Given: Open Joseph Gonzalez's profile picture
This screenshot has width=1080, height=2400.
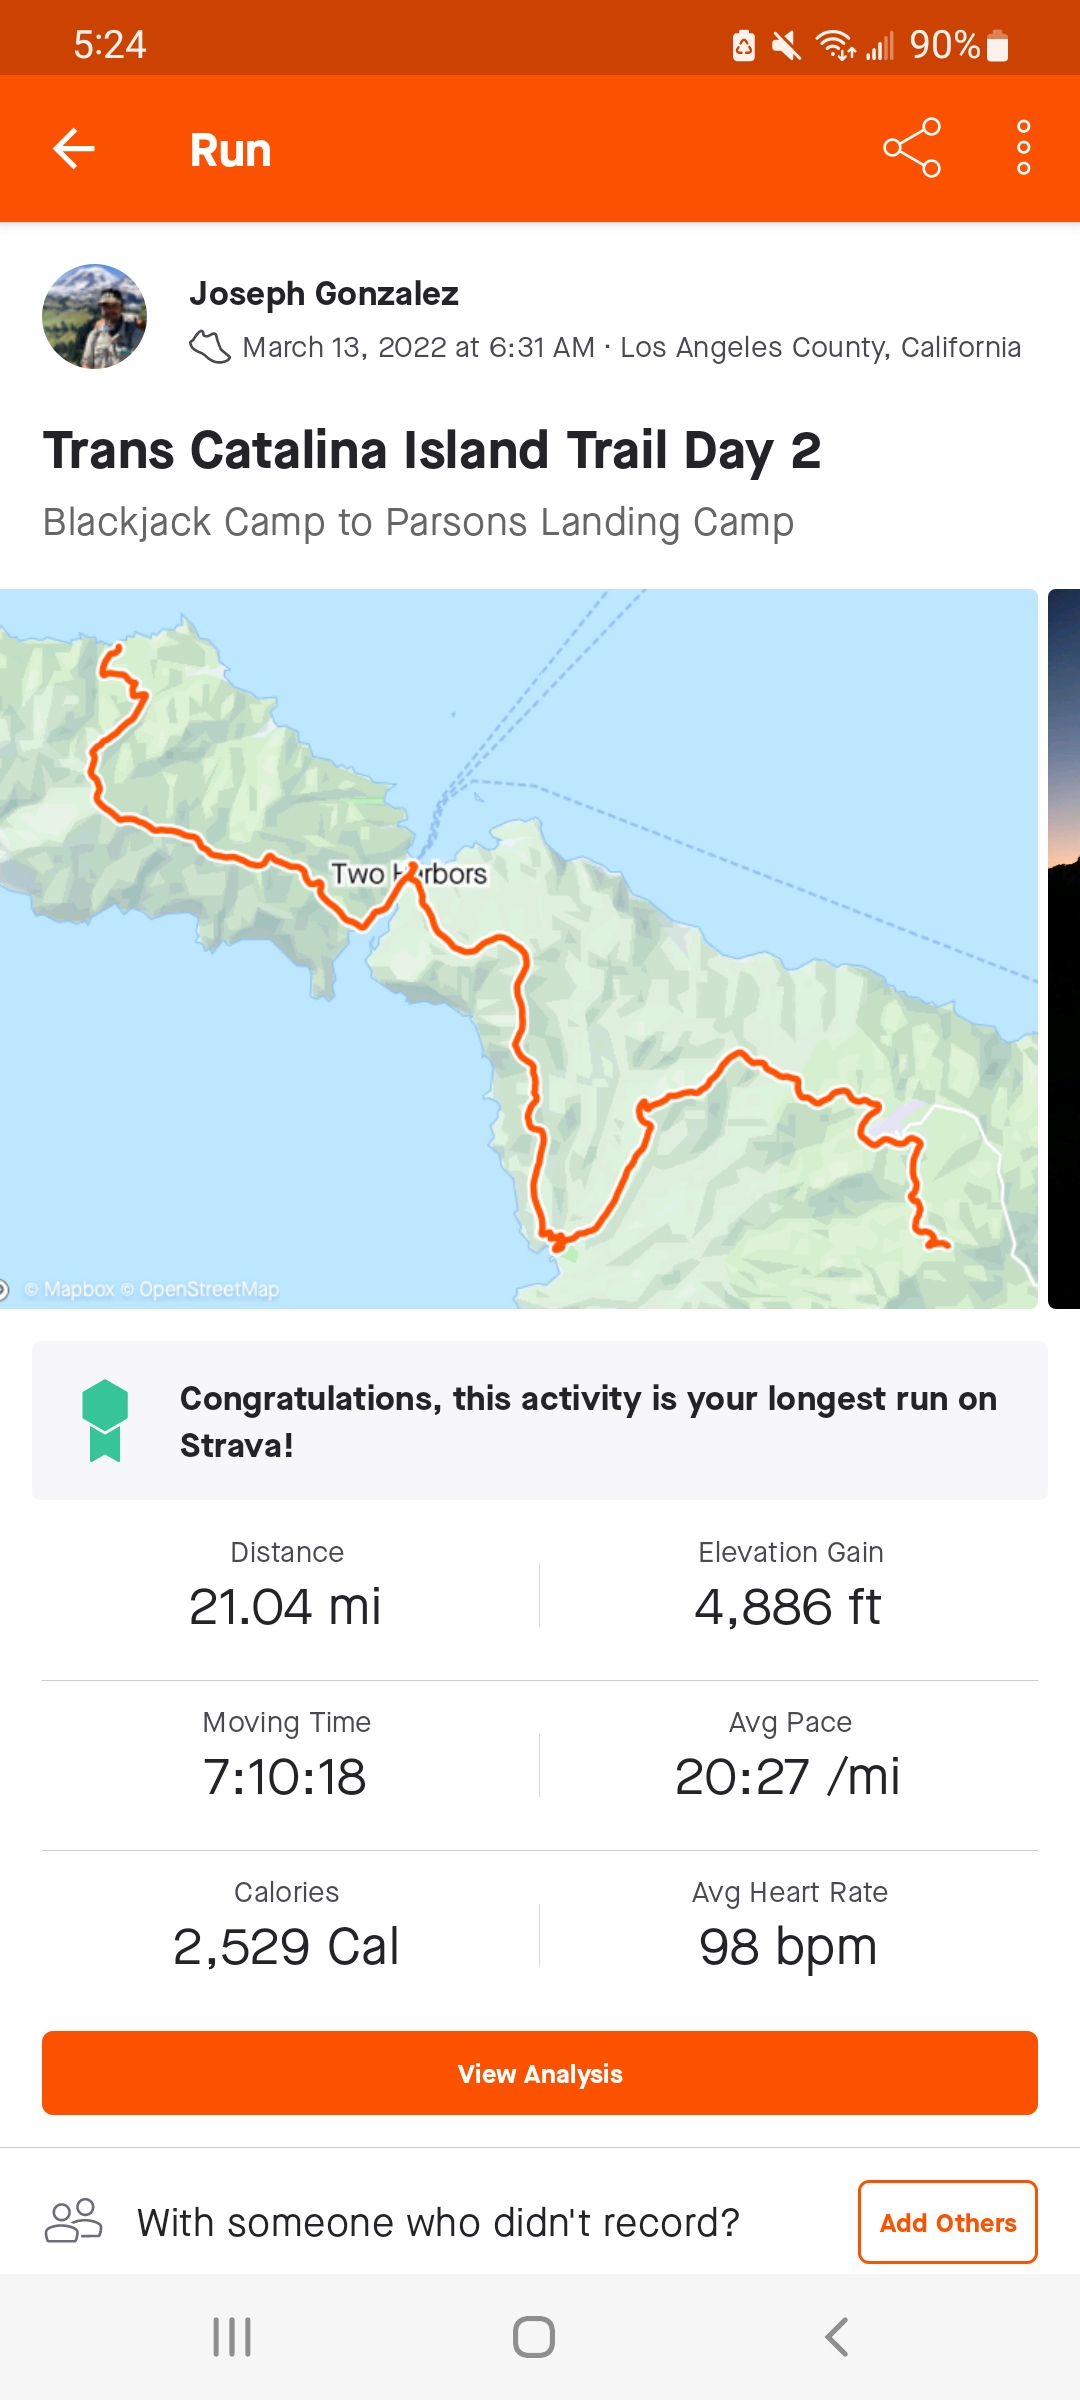Looking at the screenshot, I should [95, 317].
